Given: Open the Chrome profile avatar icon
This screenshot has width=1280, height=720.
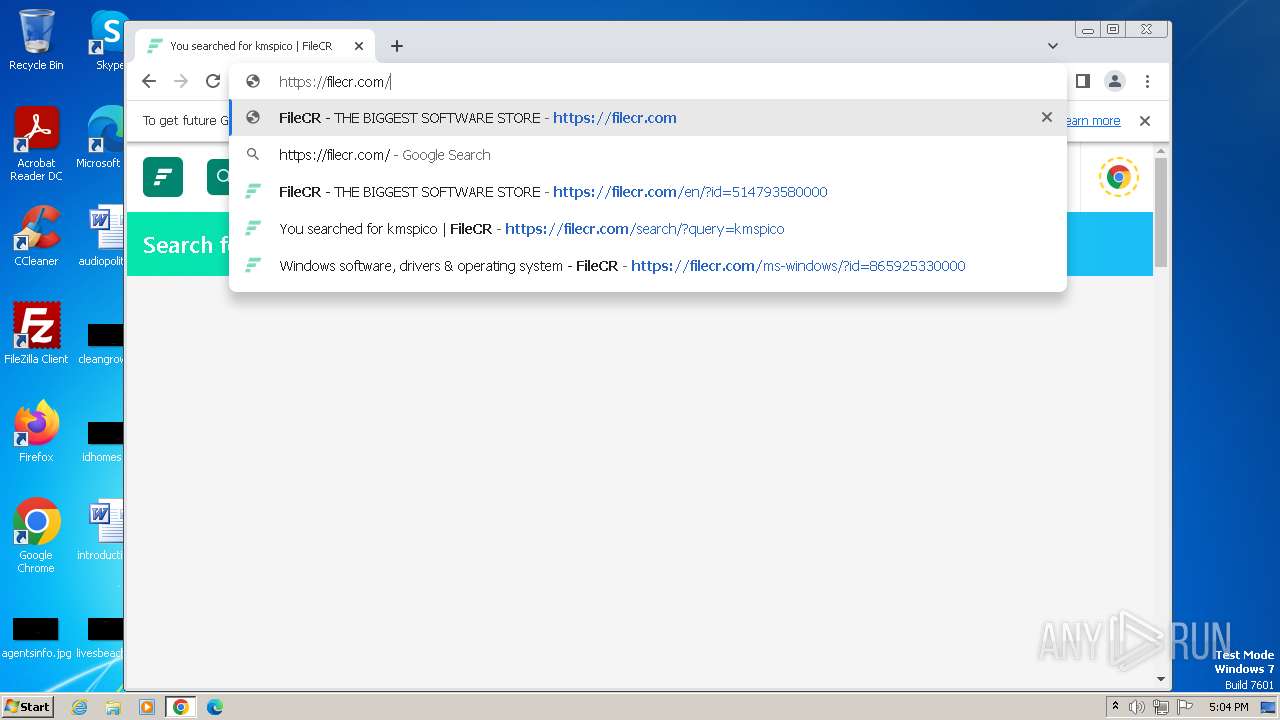Looking at the screenshot, I should (1114, 81).
